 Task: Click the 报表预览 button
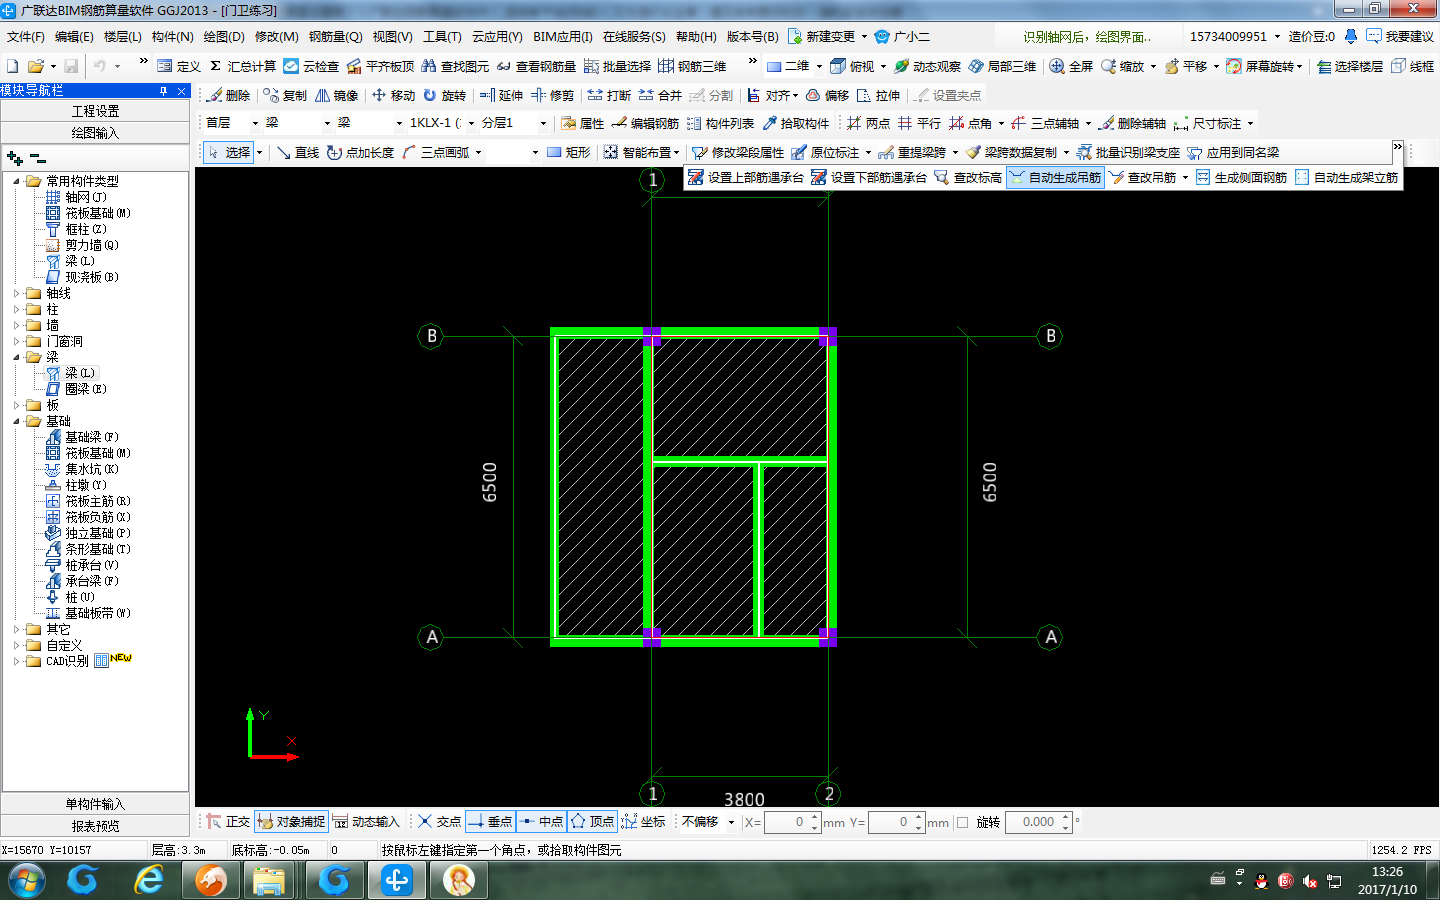tap(95, 826)
